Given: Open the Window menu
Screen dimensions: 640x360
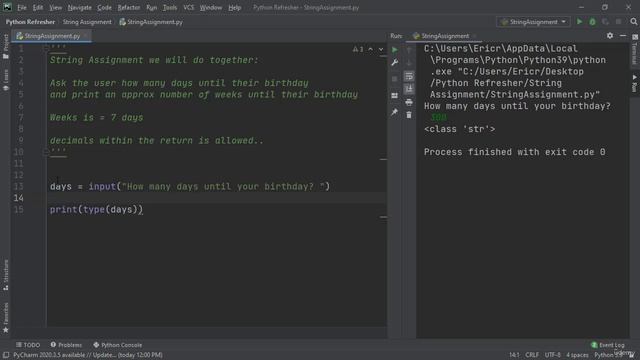Looking at the screenshot, I should tap(211, 7).
